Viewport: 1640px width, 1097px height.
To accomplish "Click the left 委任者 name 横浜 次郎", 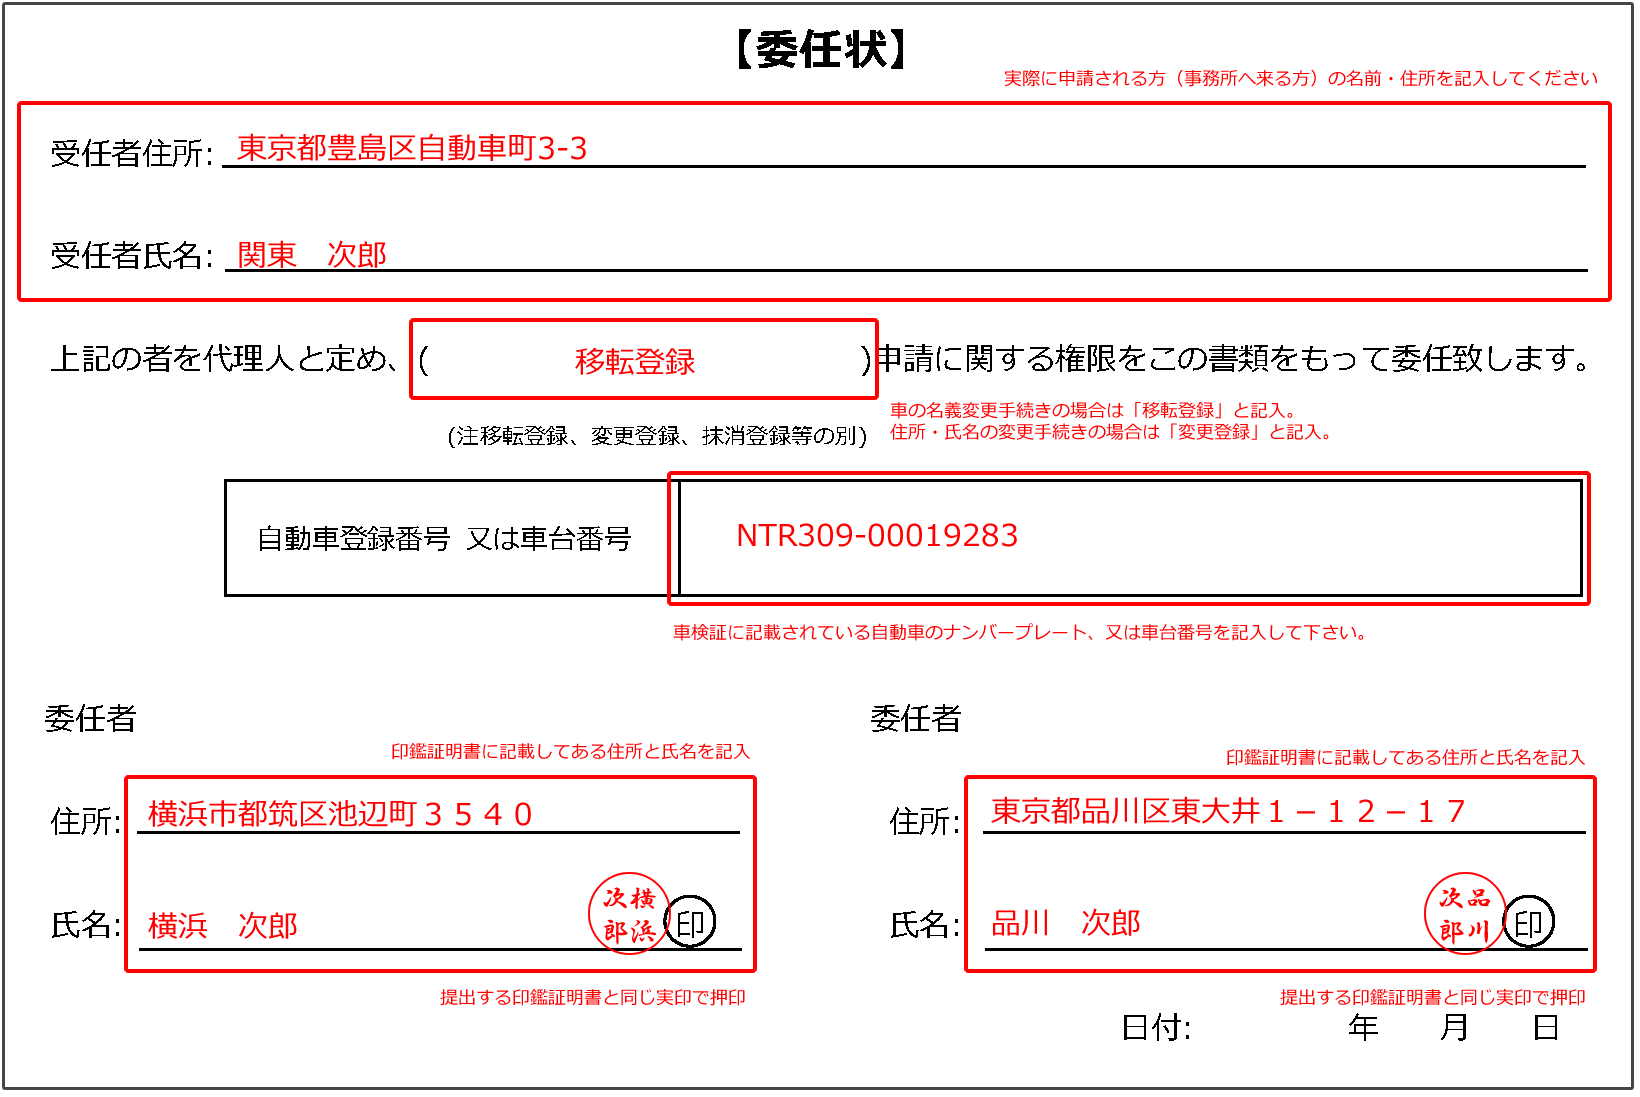I will [223, 925].
